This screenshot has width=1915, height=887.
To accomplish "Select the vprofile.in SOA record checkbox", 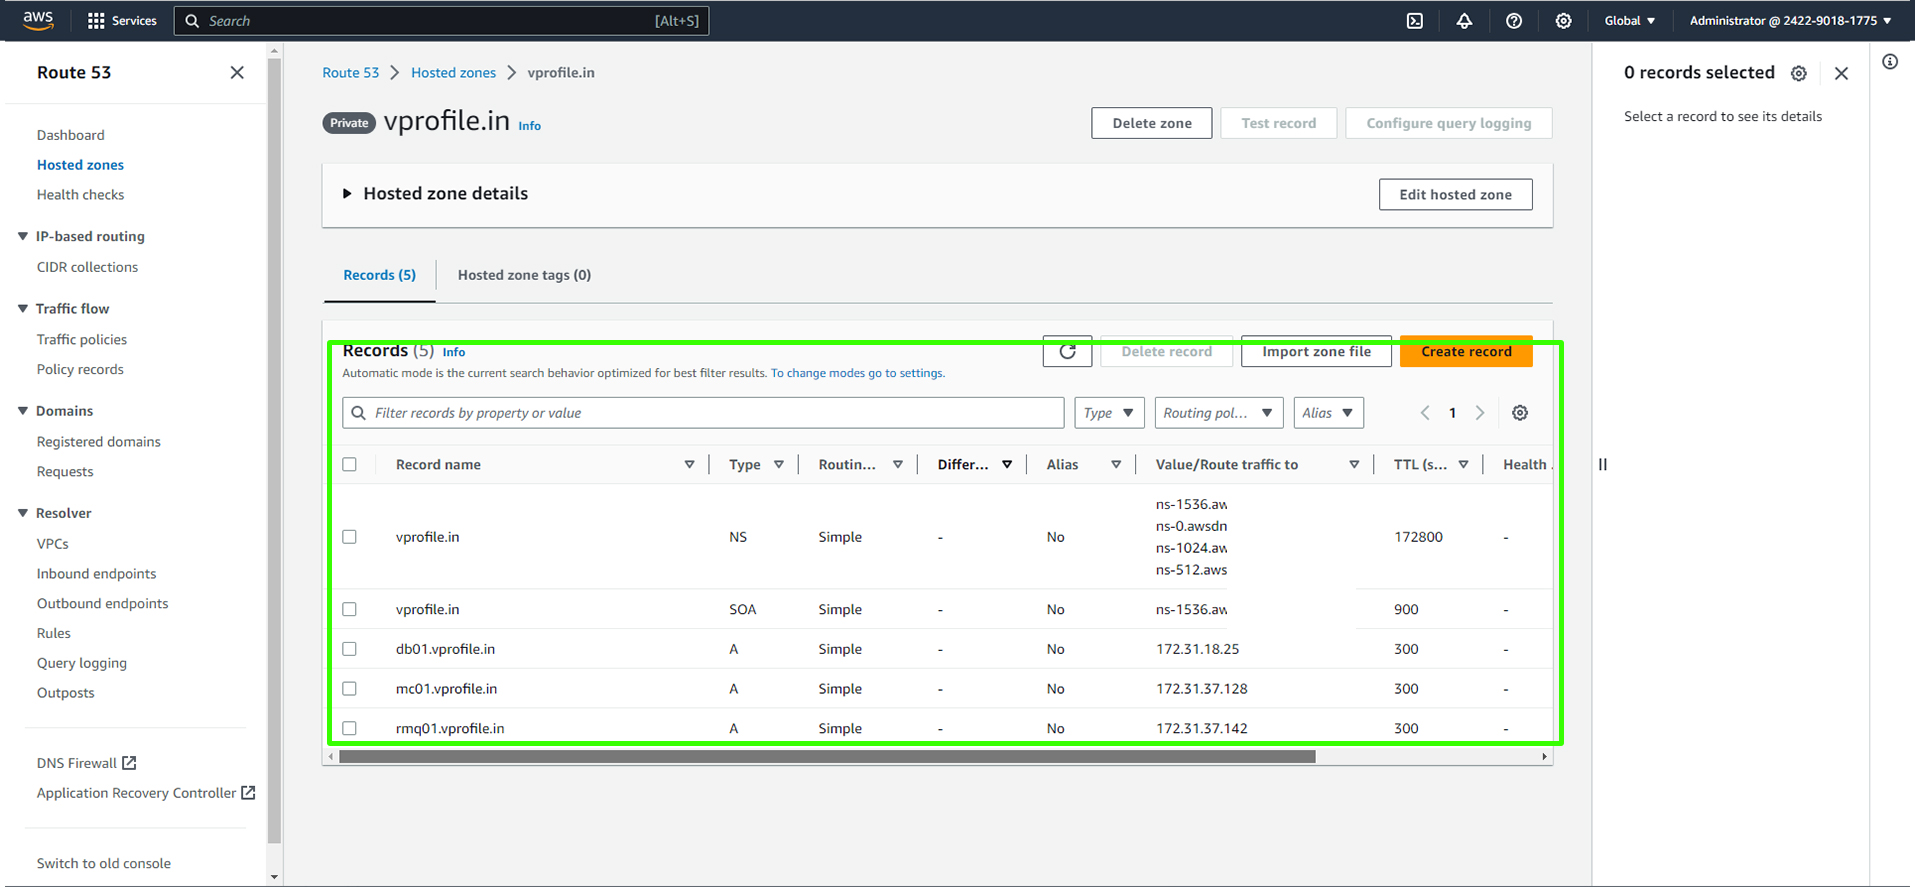I will [349, 609].
